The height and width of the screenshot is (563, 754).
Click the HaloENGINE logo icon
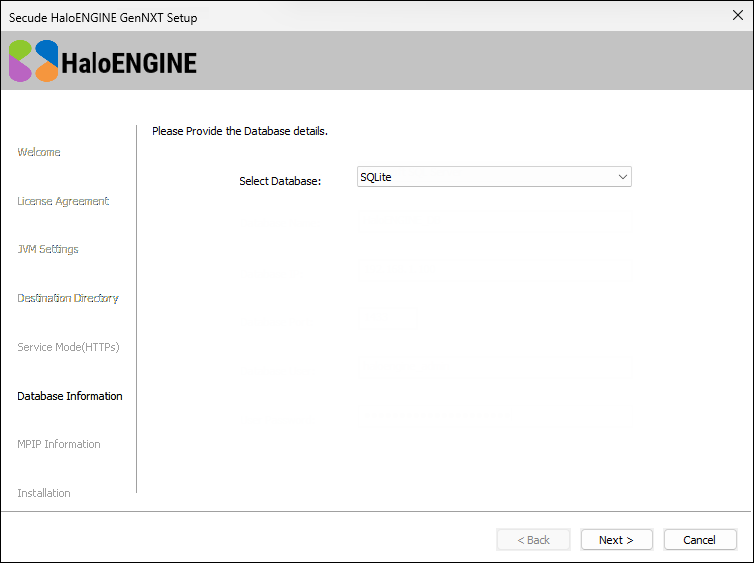(34, 61)
